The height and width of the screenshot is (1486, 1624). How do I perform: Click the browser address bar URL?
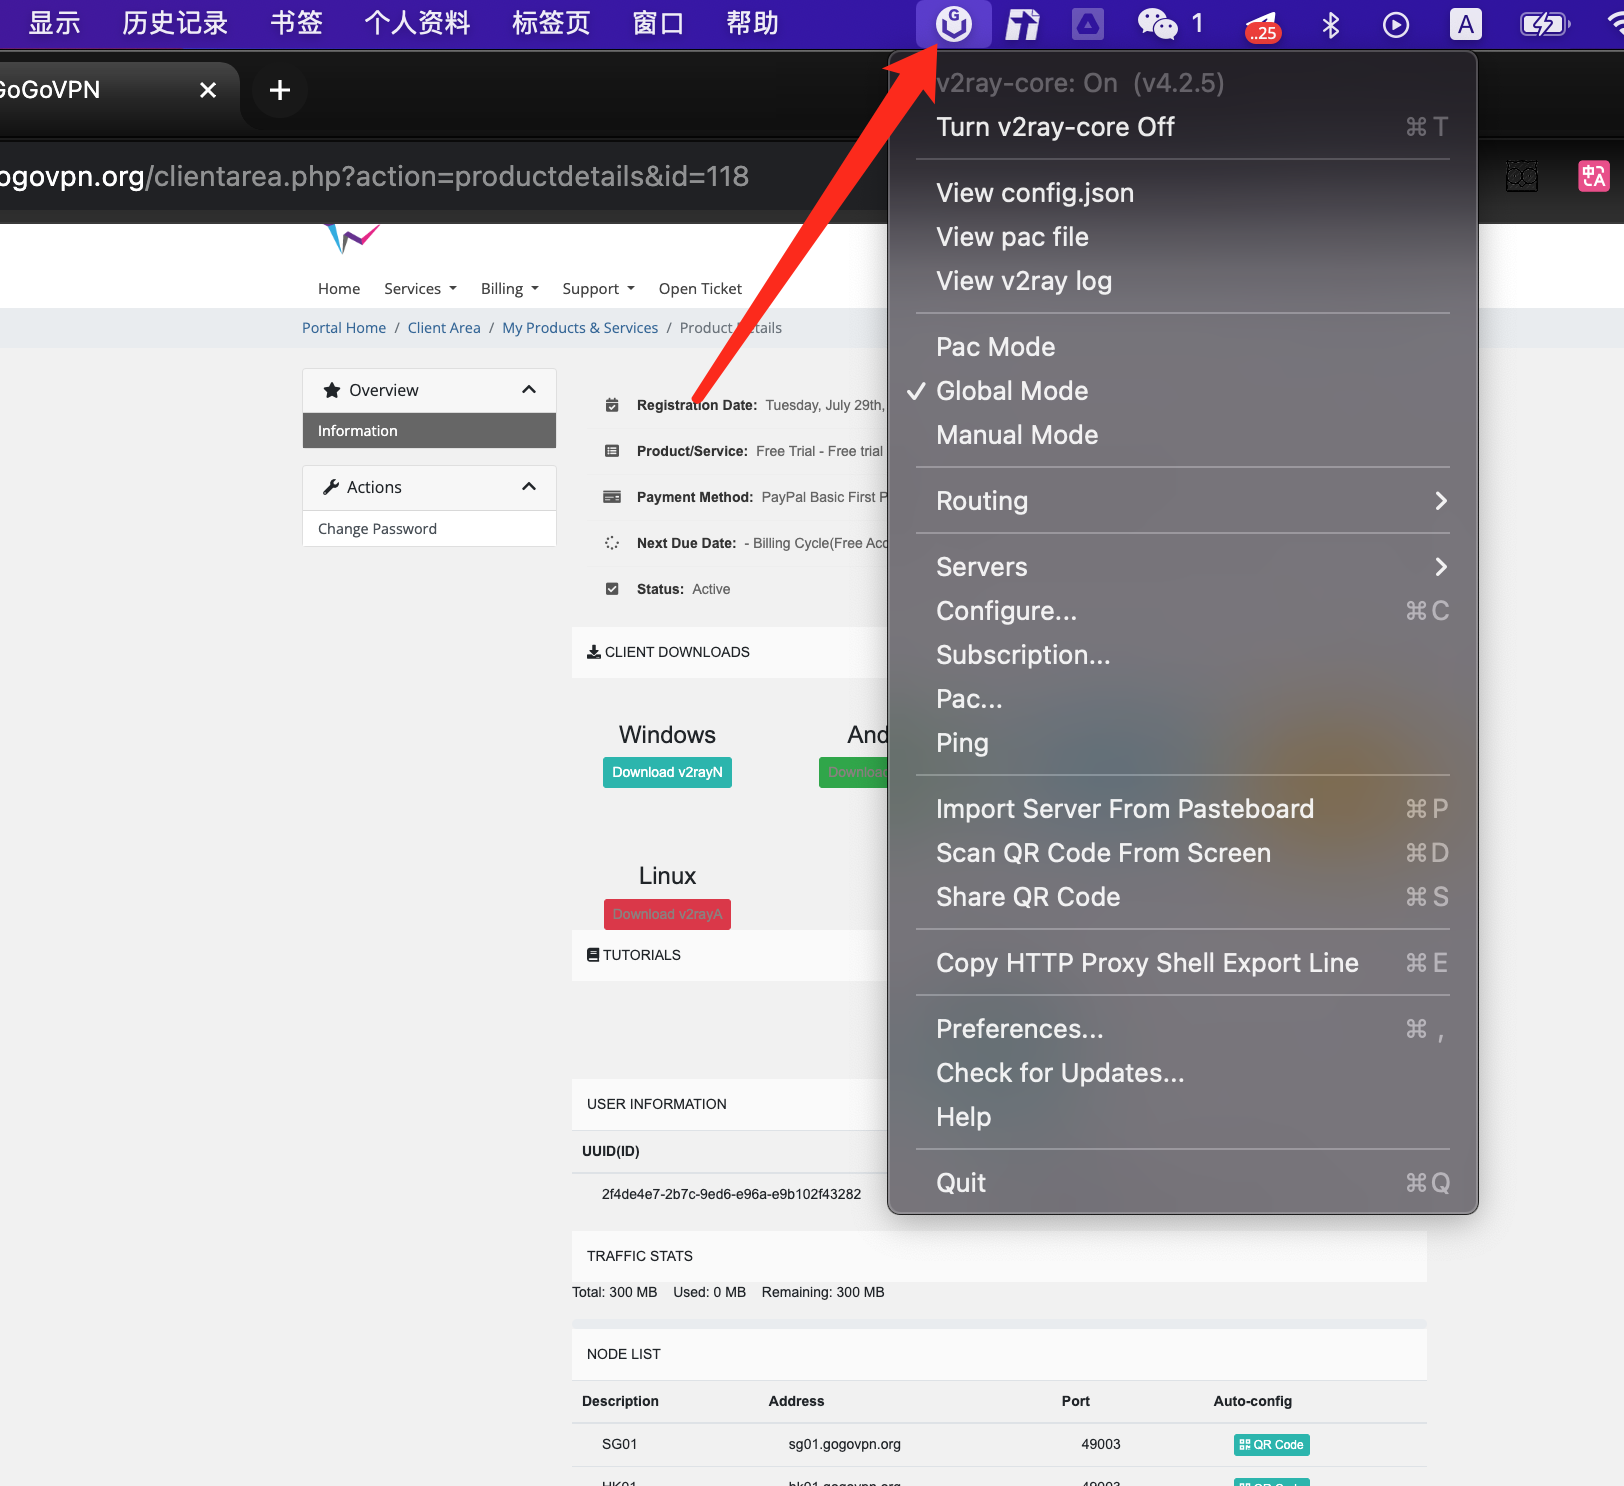point(373,177)
